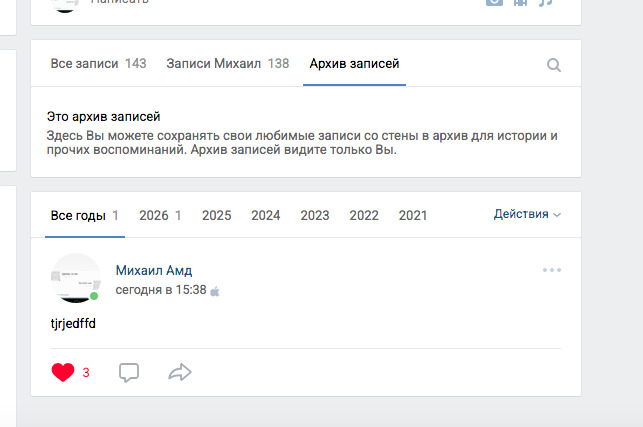The image size is (643, 427).
Task: Open wall search with the magnifier icon
Action: coord(554,65)
